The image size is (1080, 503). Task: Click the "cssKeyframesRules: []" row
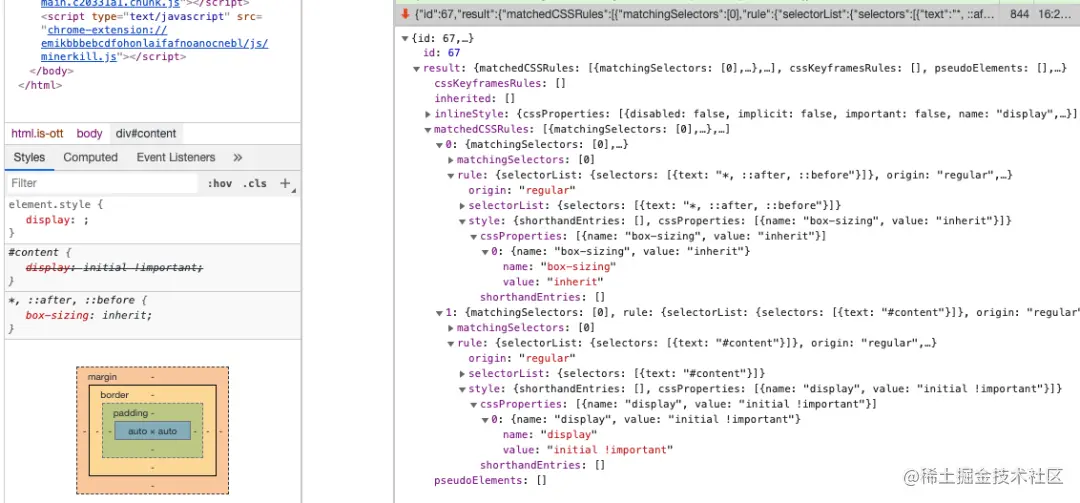(499, 84)
